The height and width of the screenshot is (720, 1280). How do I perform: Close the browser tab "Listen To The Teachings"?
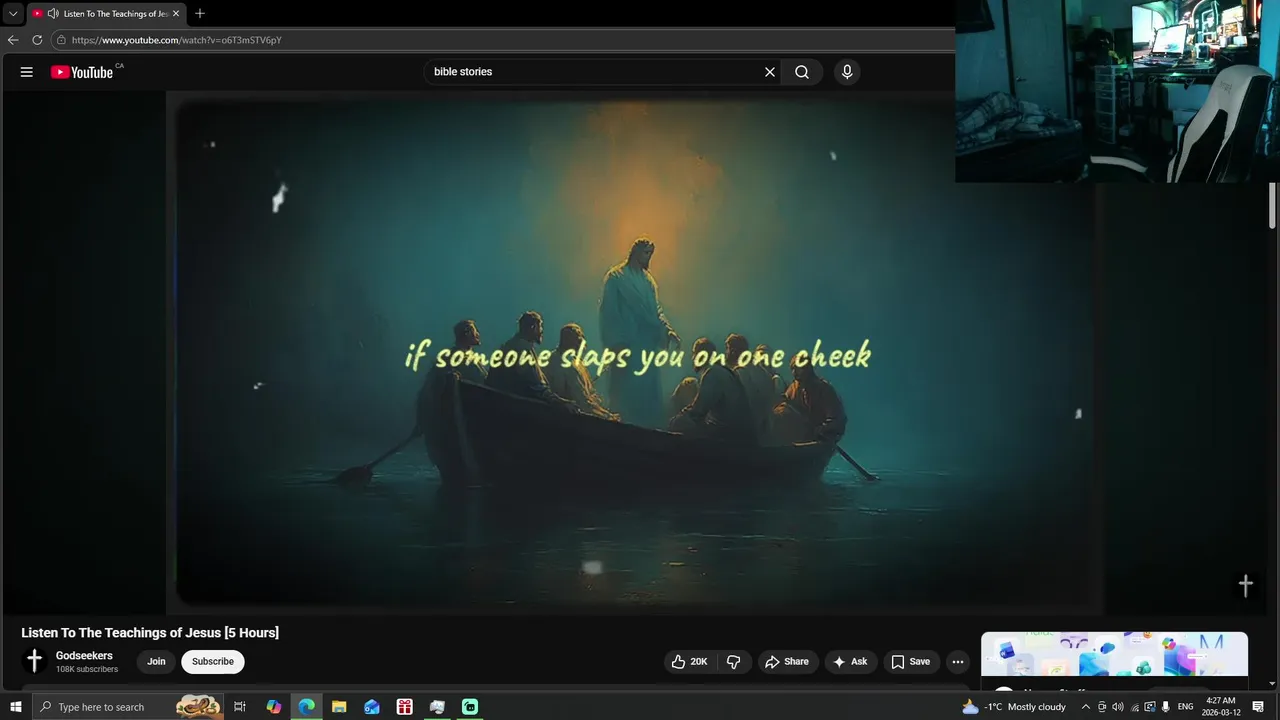[x=176, y=14]
